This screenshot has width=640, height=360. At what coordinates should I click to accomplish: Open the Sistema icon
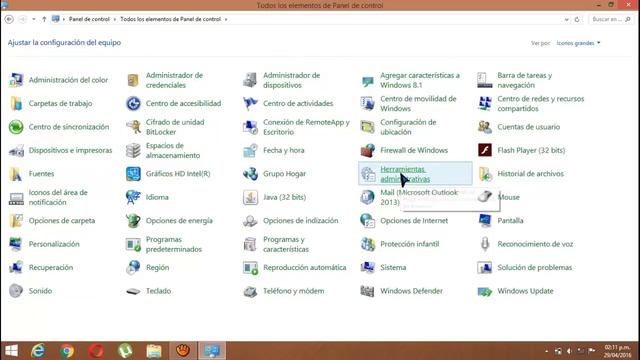pos(367,267)
